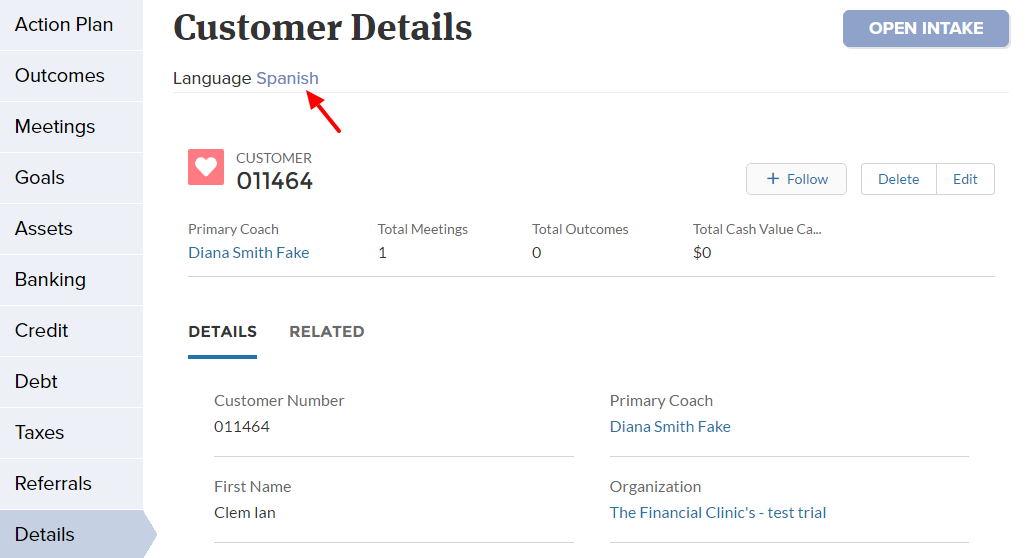Open Credit section in sidebar
The width and height of the screenshot is (1033, 558).
tap(71, 331)
